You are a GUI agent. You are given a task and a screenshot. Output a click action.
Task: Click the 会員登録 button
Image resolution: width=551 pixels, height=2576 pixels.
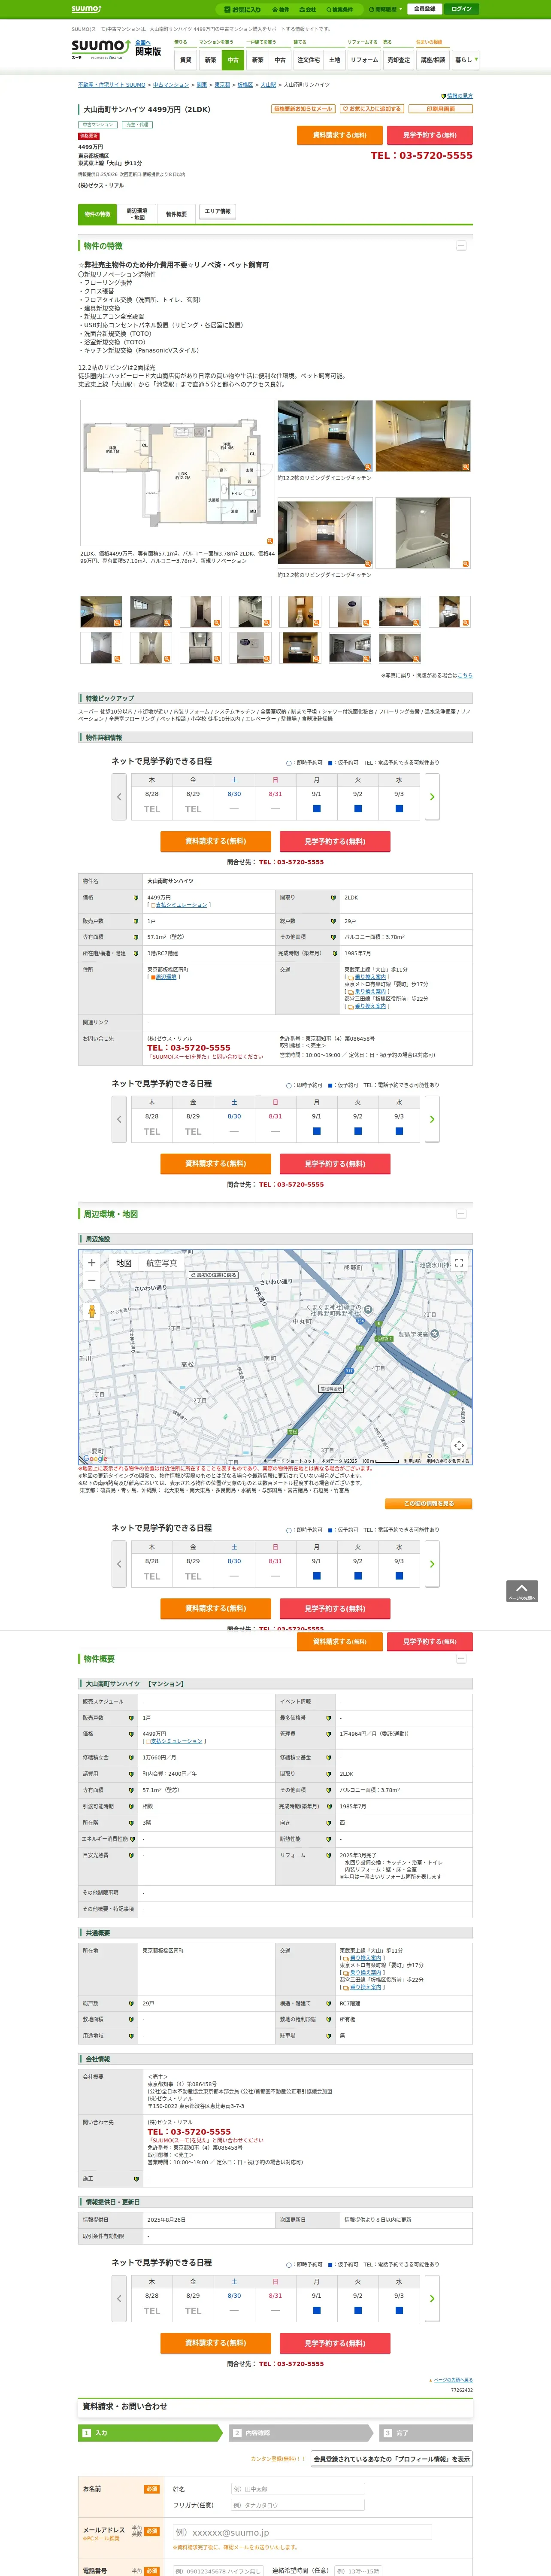[424, 9]
